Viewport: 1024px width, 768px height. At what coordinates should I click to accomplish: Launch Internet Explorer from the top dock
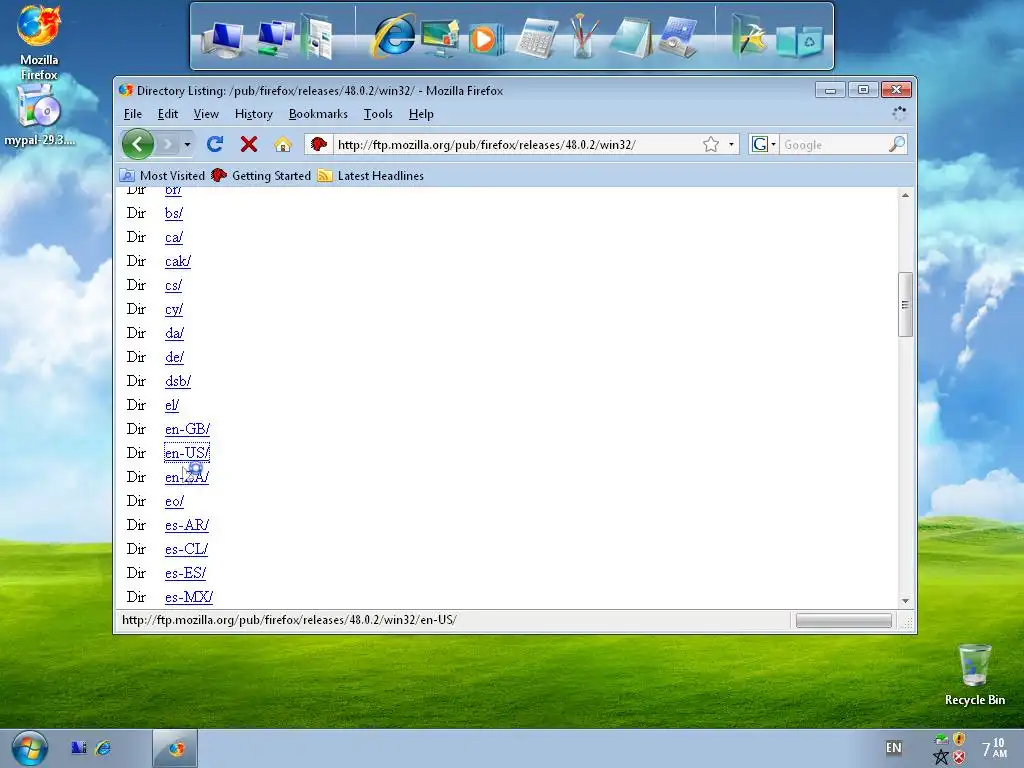[394, 36]
